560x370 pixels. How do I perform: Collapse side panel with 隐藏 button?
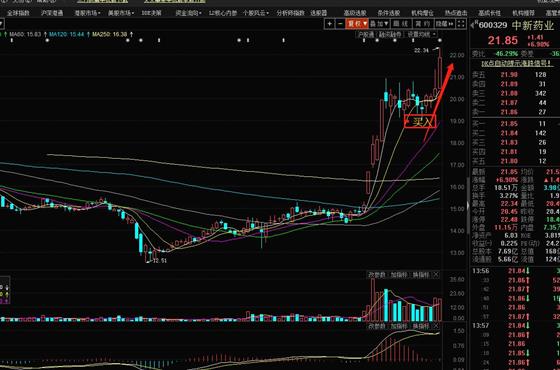pos(444,24)
